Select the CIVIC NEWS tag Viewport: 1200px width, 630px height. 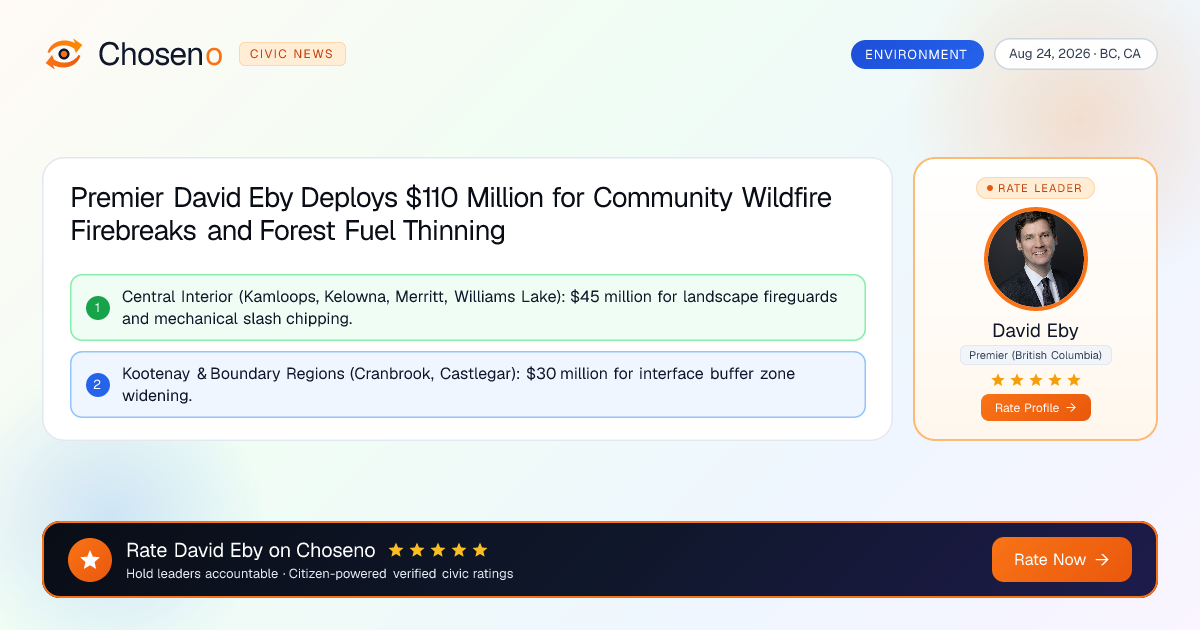point(292,54)
